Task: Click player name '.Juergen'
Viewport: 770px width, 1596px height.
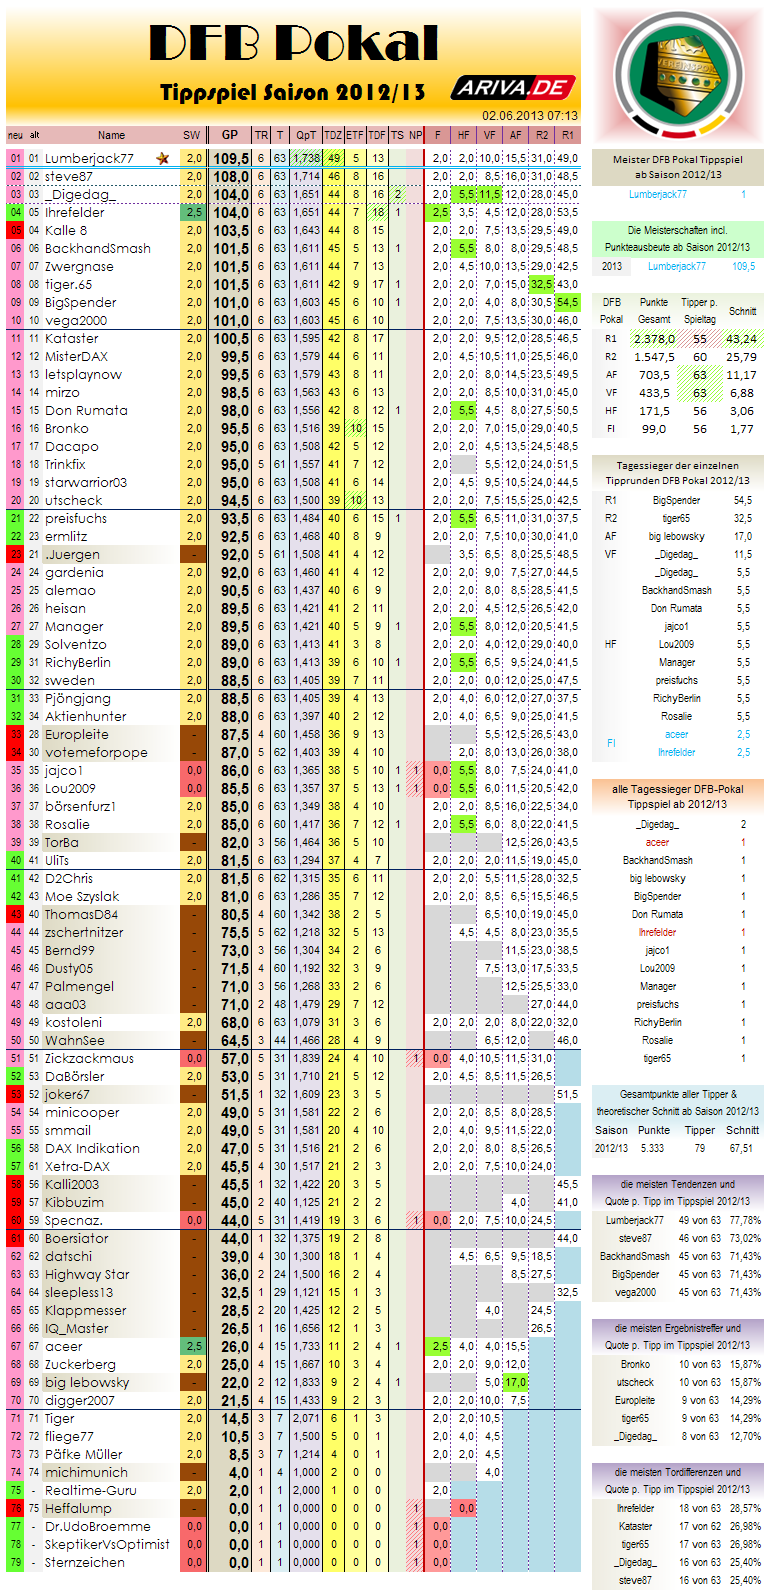Action: [72, 554]
